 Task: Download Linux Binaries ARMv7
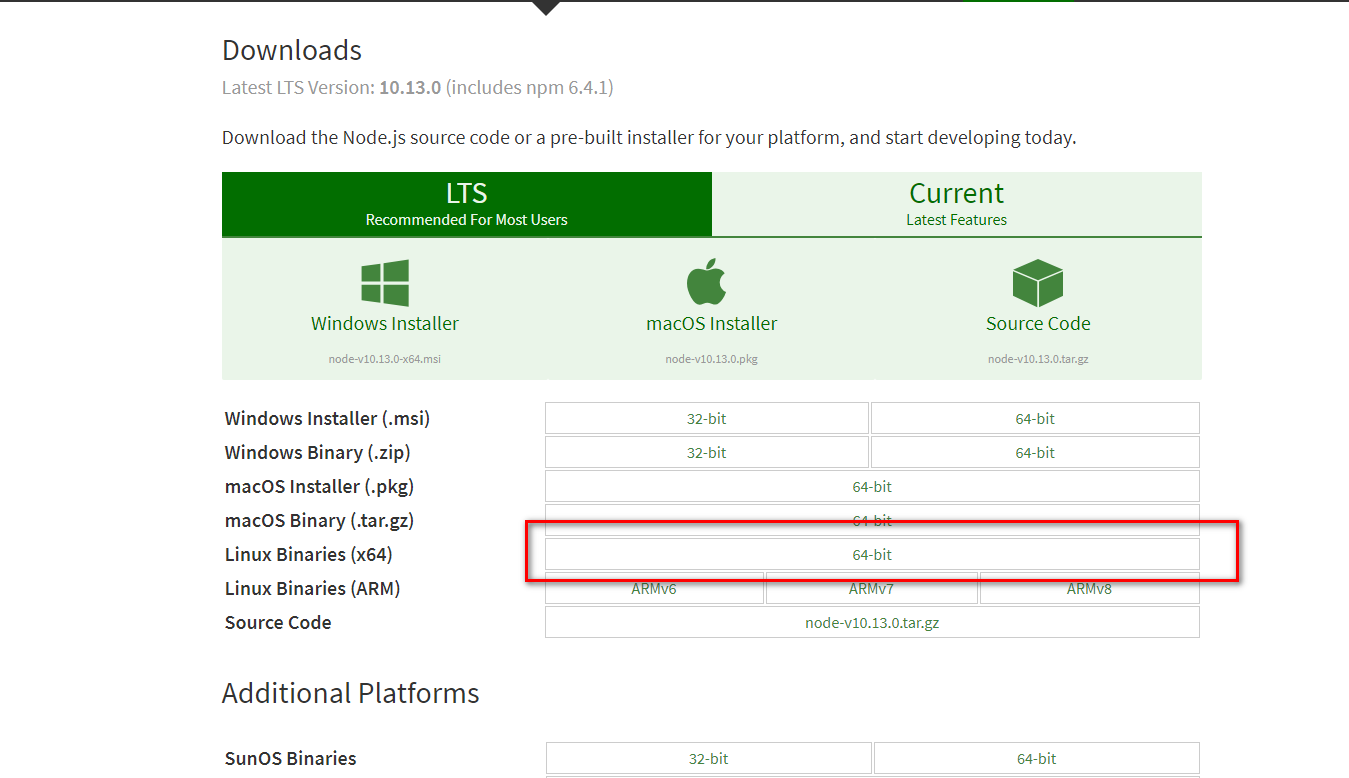tap(871, 589)
